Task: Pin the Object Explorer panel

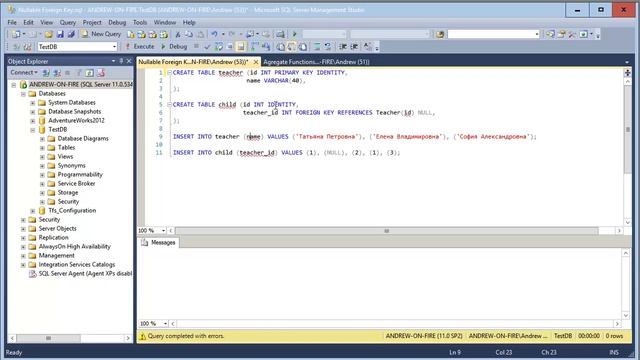Action: 121,61
